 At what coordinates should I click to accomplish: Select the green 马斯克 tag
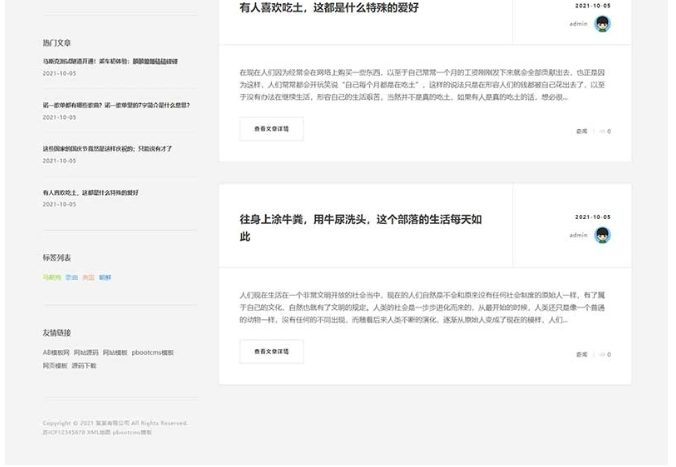pos(52,277)
